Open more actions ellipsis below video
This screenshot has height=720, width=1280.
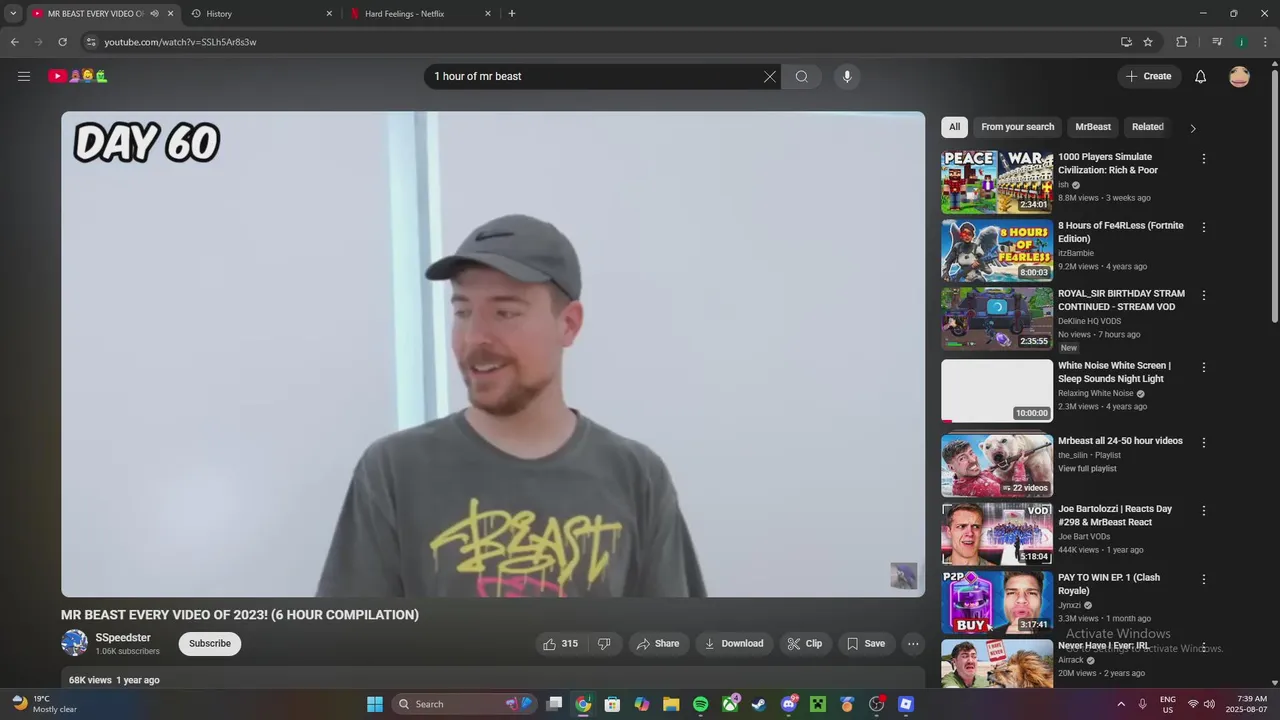(x=913, y=644)
